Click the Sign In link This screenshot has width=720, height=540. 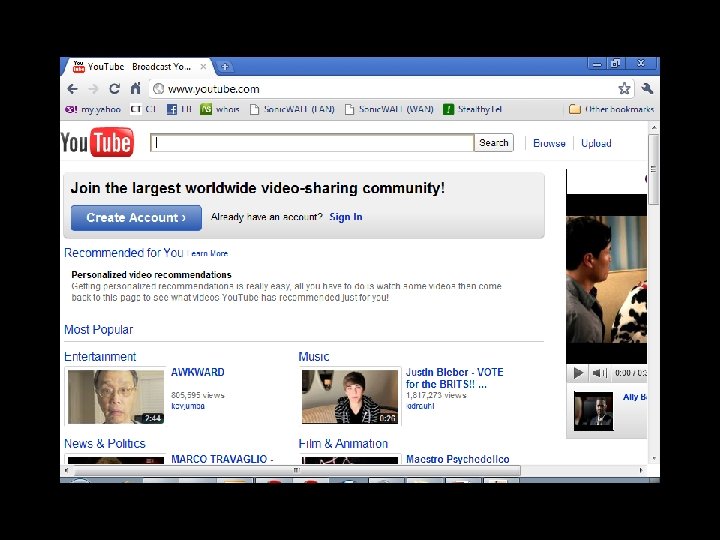346,217
